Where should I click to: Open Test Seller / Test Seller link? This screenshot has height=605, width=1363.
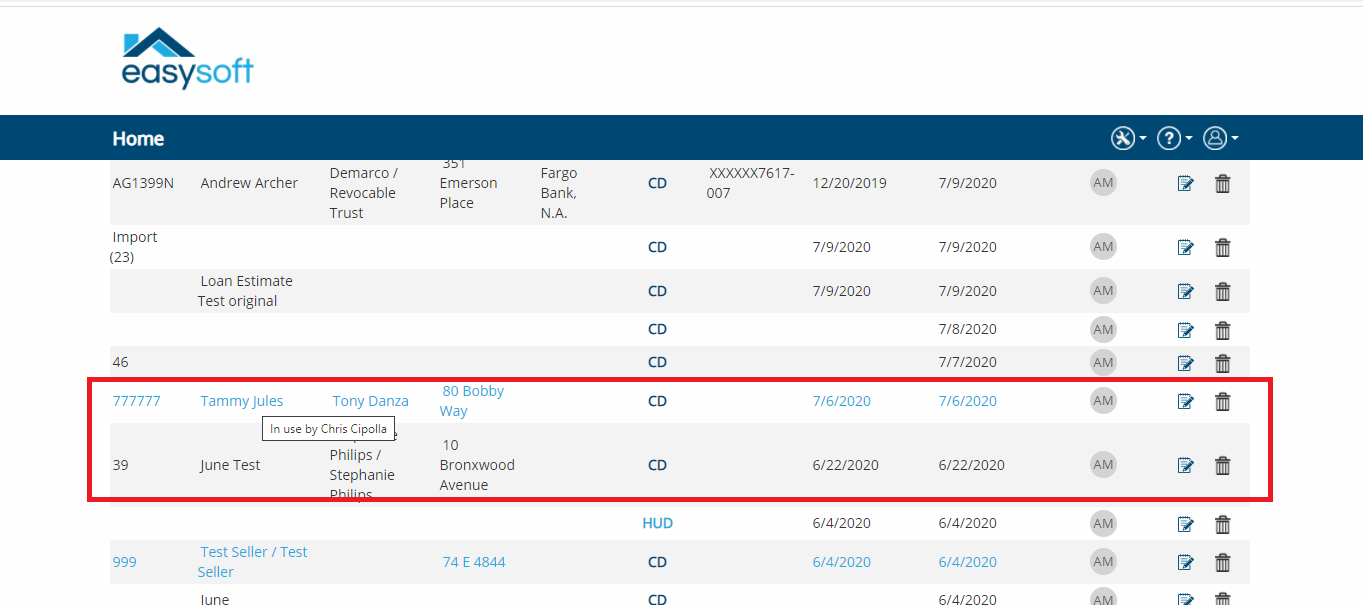[x=252, y=562]
